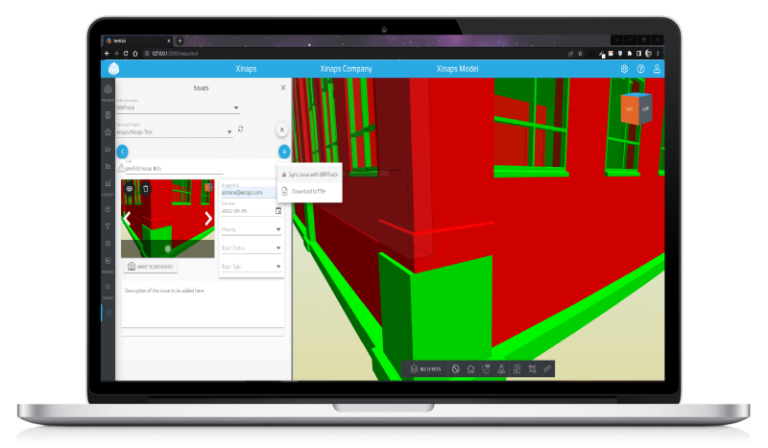Click the issue screenshot thumbnail
This screenshot has height=448, width=768.
tap(168, 218)
